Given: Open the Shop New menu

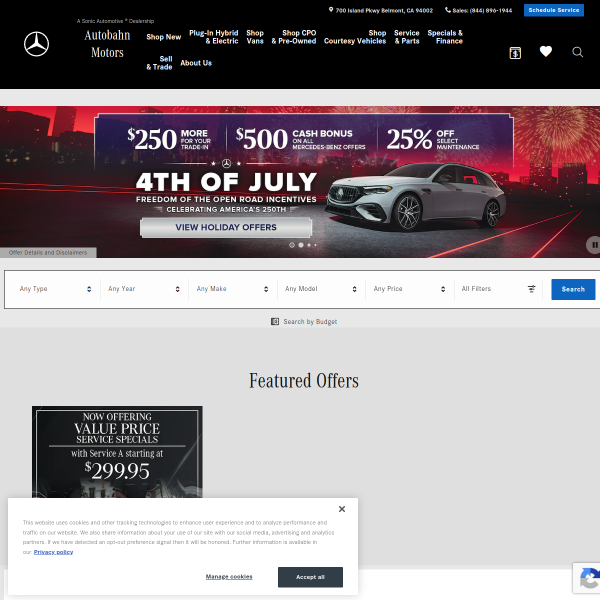Looking at the screenshot, I should tap(163, 37).
